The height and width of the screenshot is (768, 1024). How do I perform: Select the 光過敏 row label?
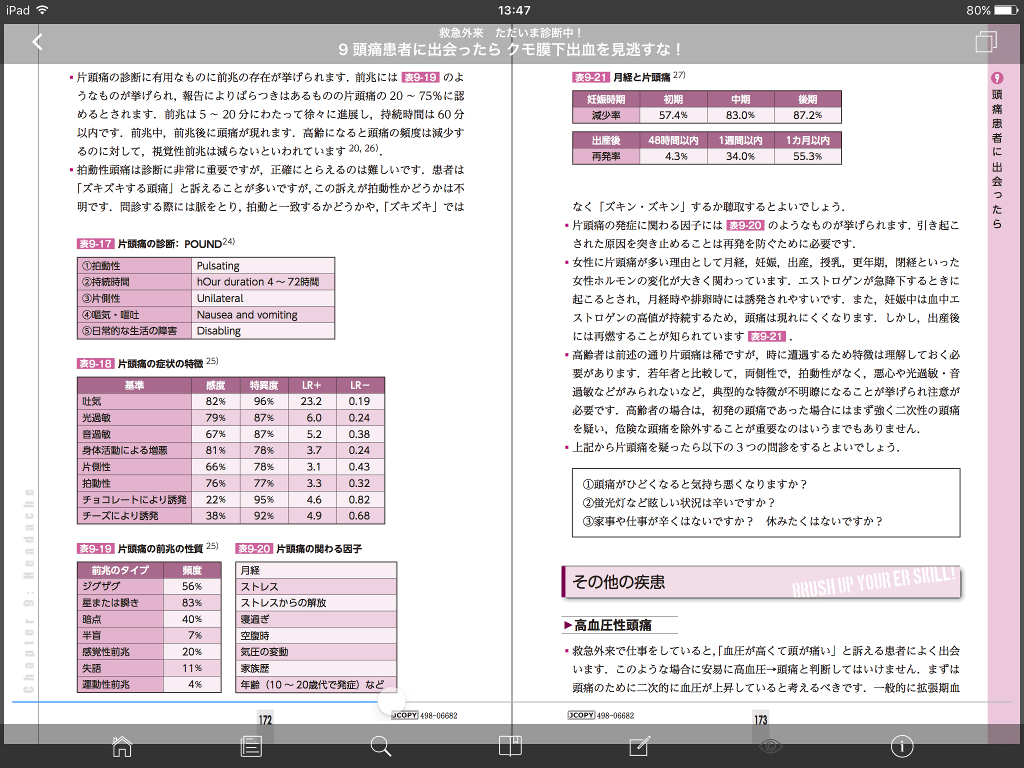134,417
